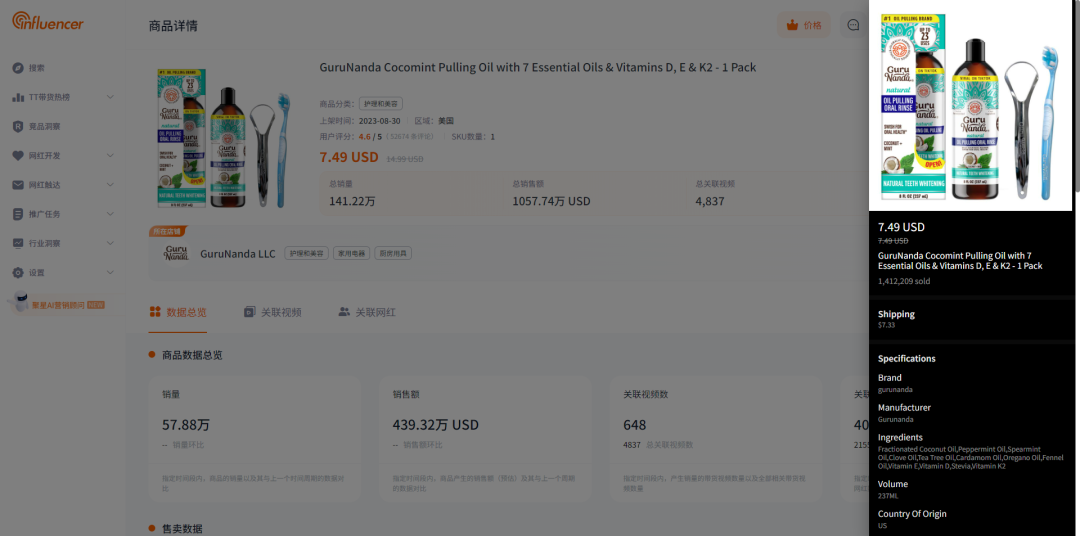Click the GuruNanda shop logo

pos(176,253)
